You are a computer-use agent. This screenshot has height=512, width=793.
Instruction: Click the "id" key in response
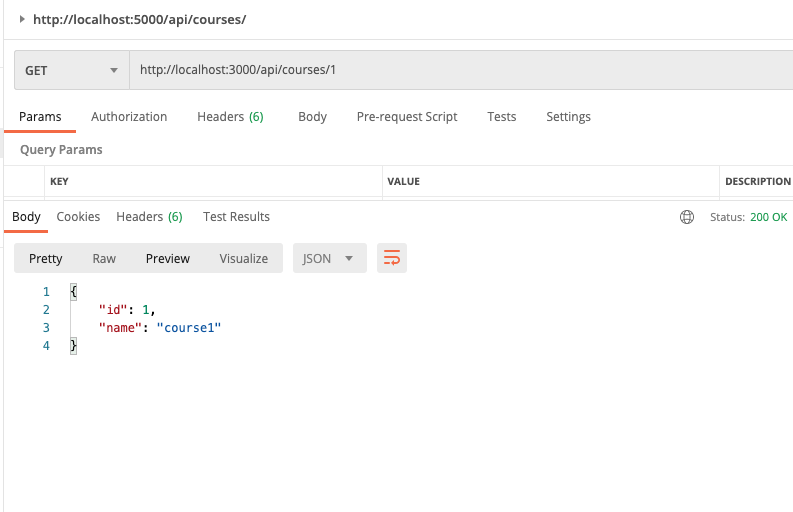(113, 310)
